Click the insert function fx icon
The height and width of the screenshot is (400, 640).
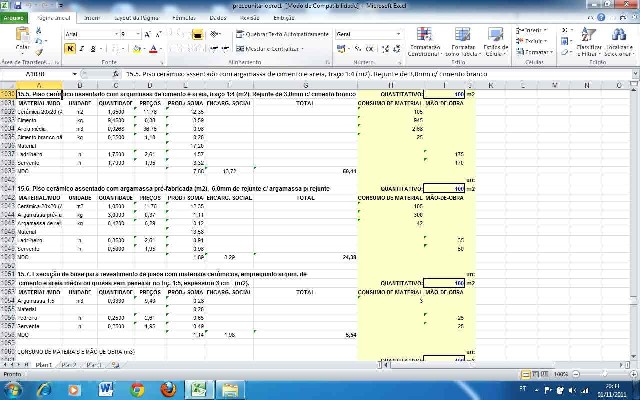click(x=116, y=74)
